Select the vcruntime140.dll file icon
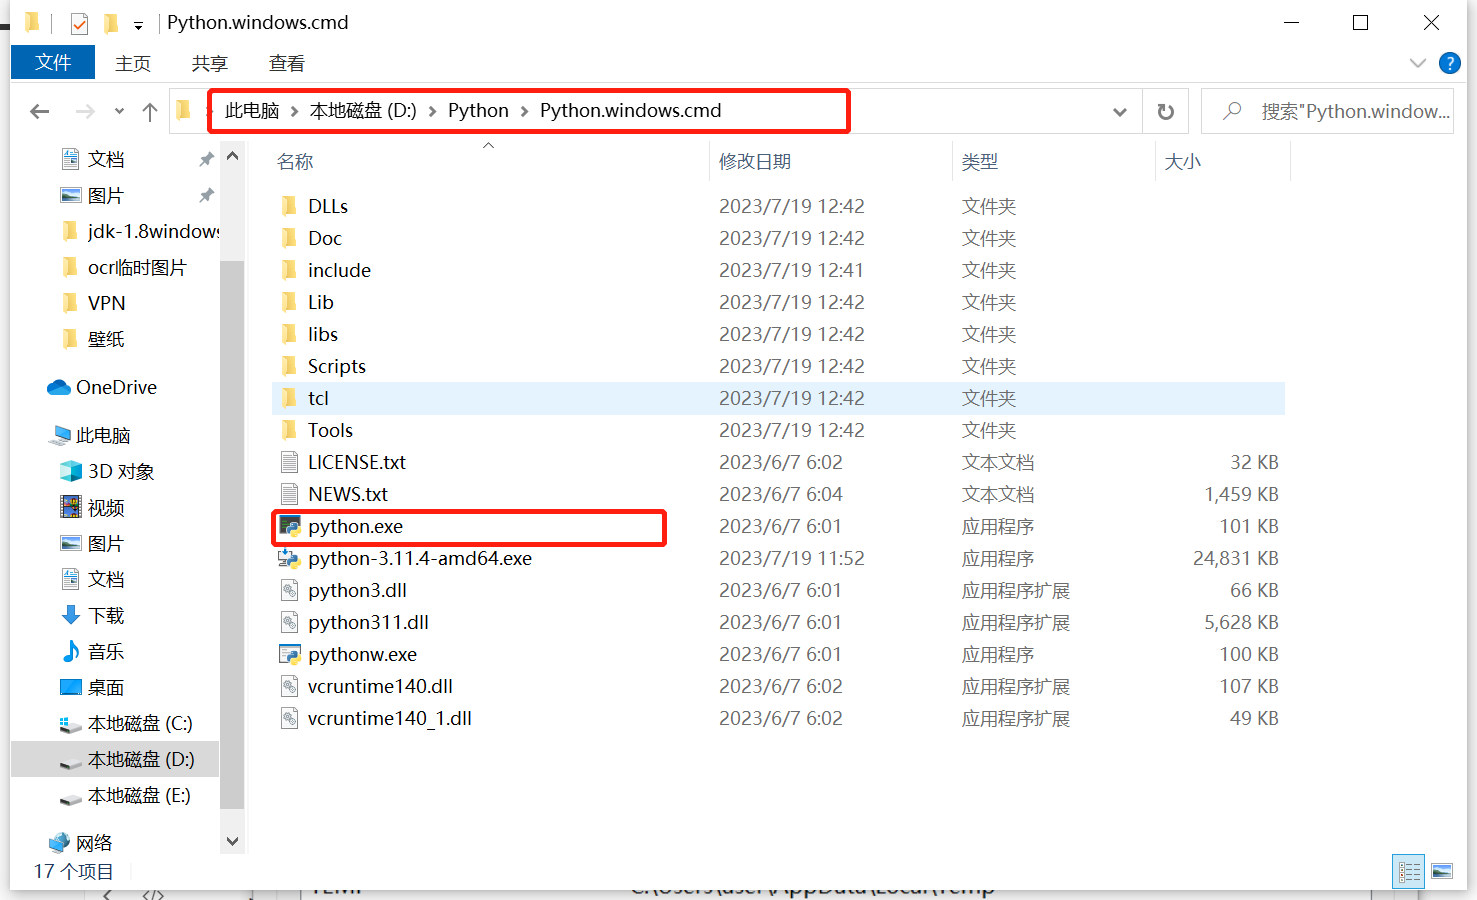Screen dimensions: 1477x900 (x=289, y=686)
